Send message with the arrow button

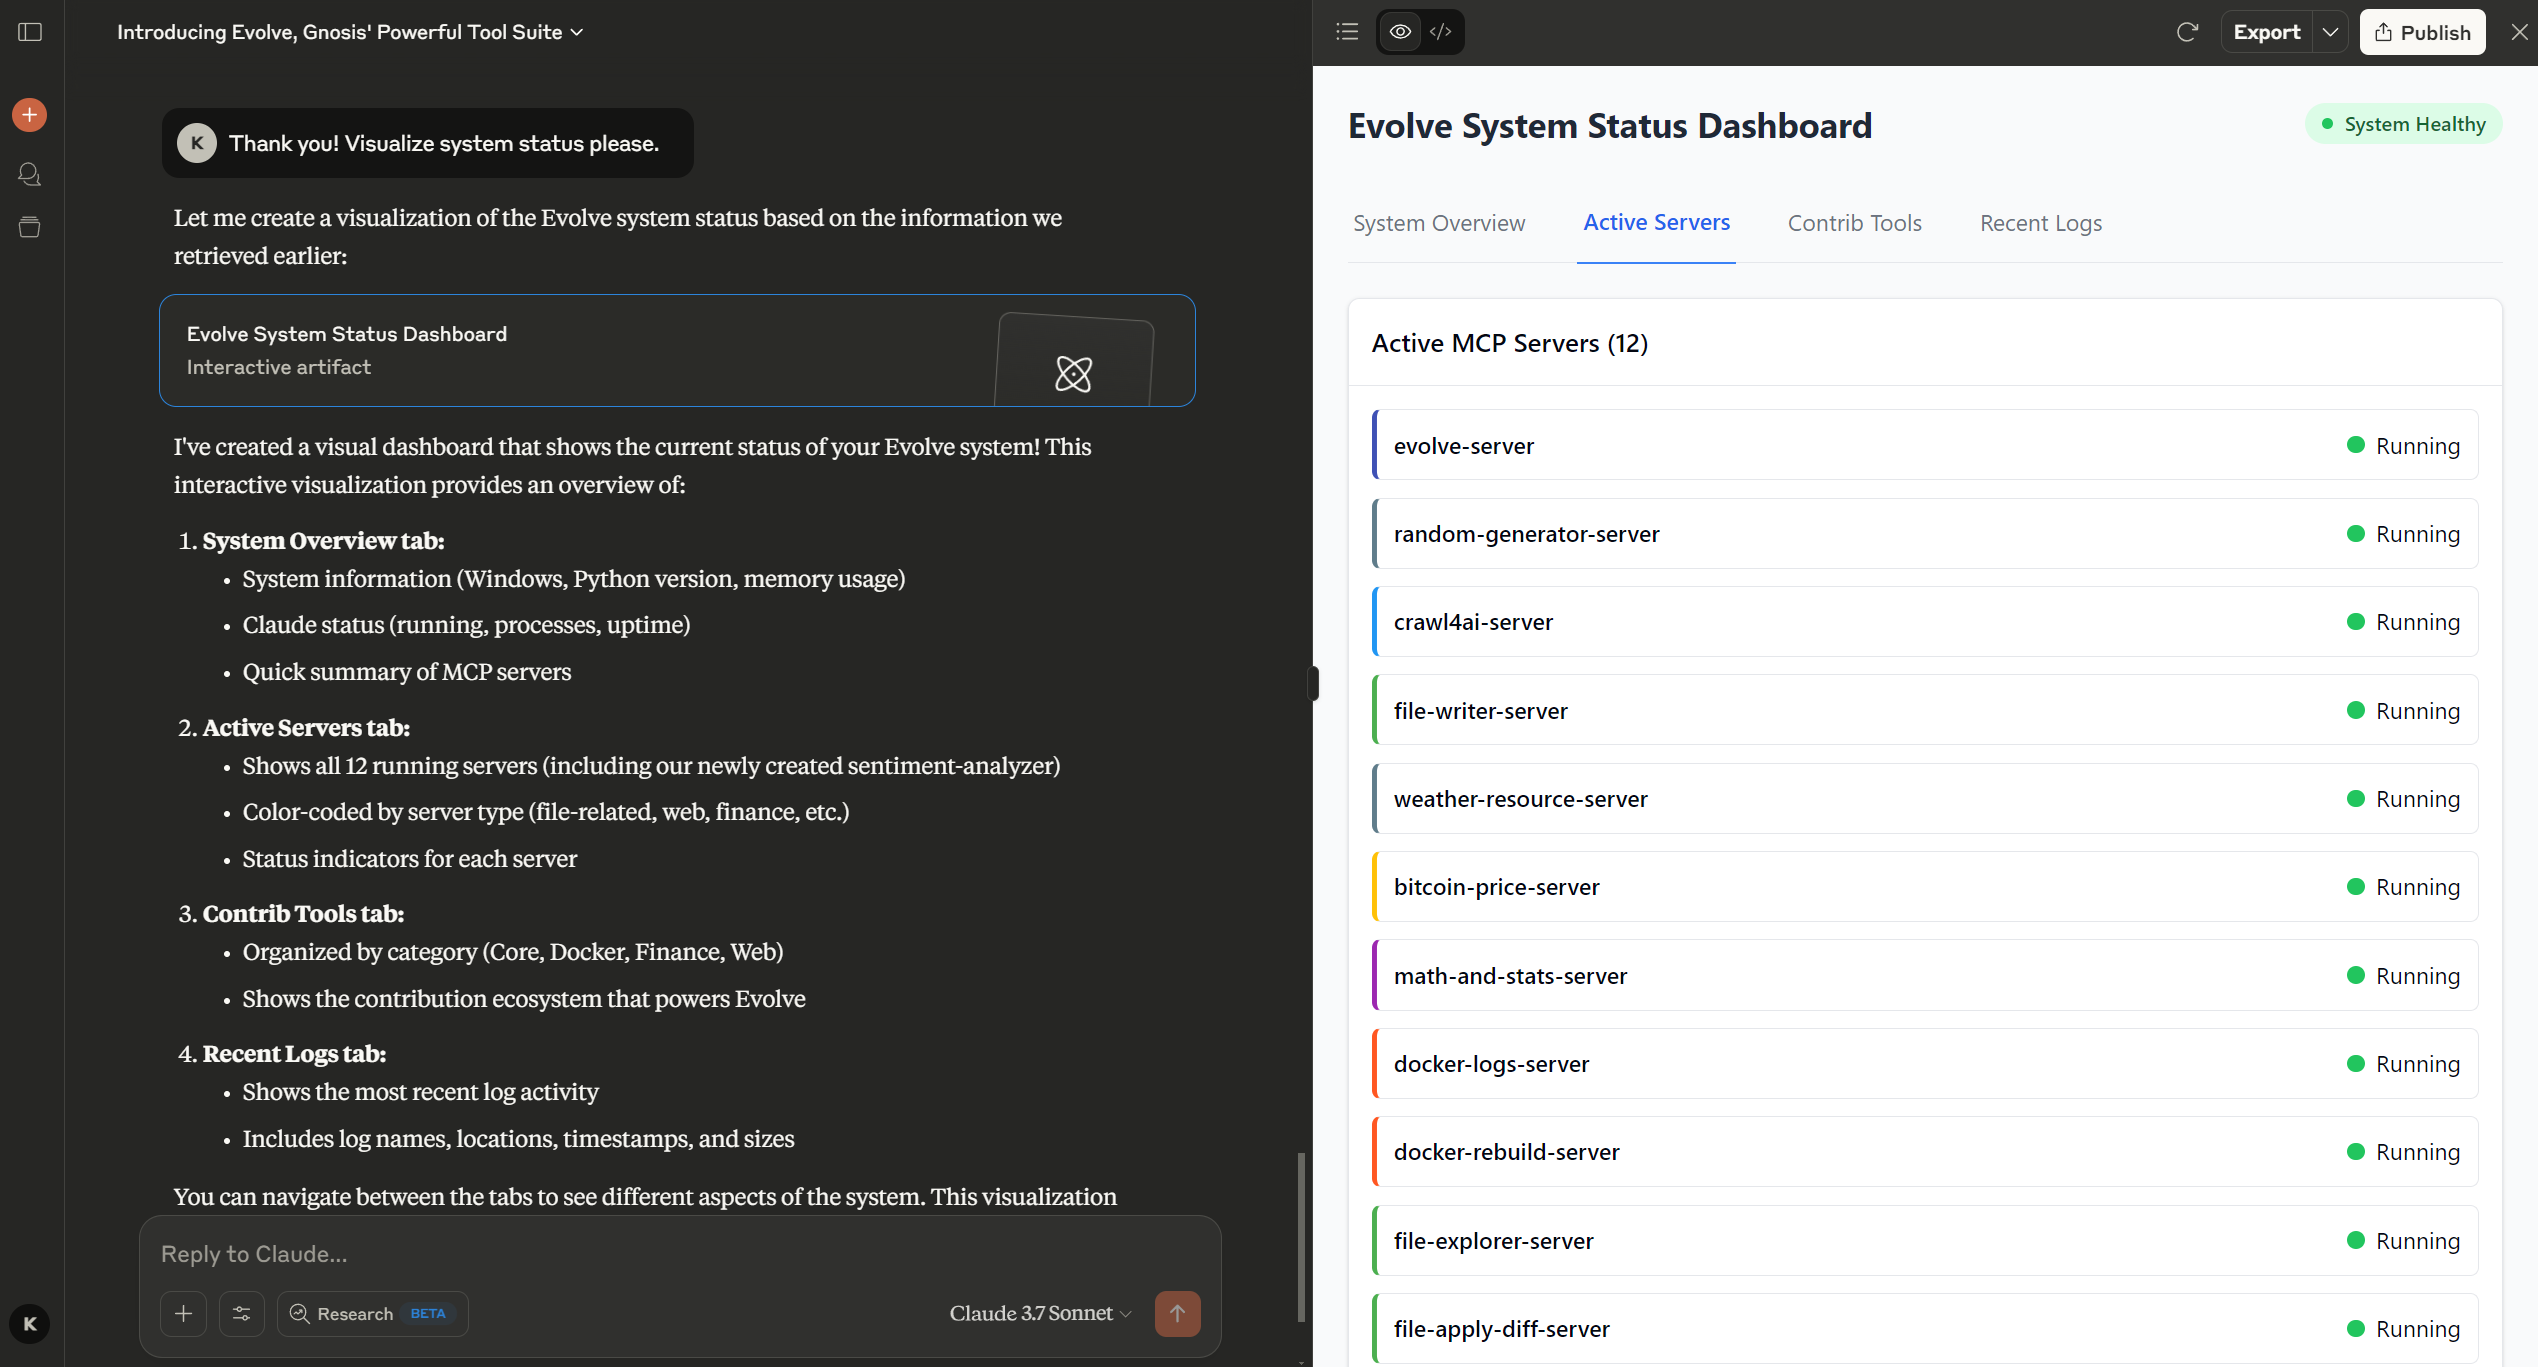point(1177,1314)
